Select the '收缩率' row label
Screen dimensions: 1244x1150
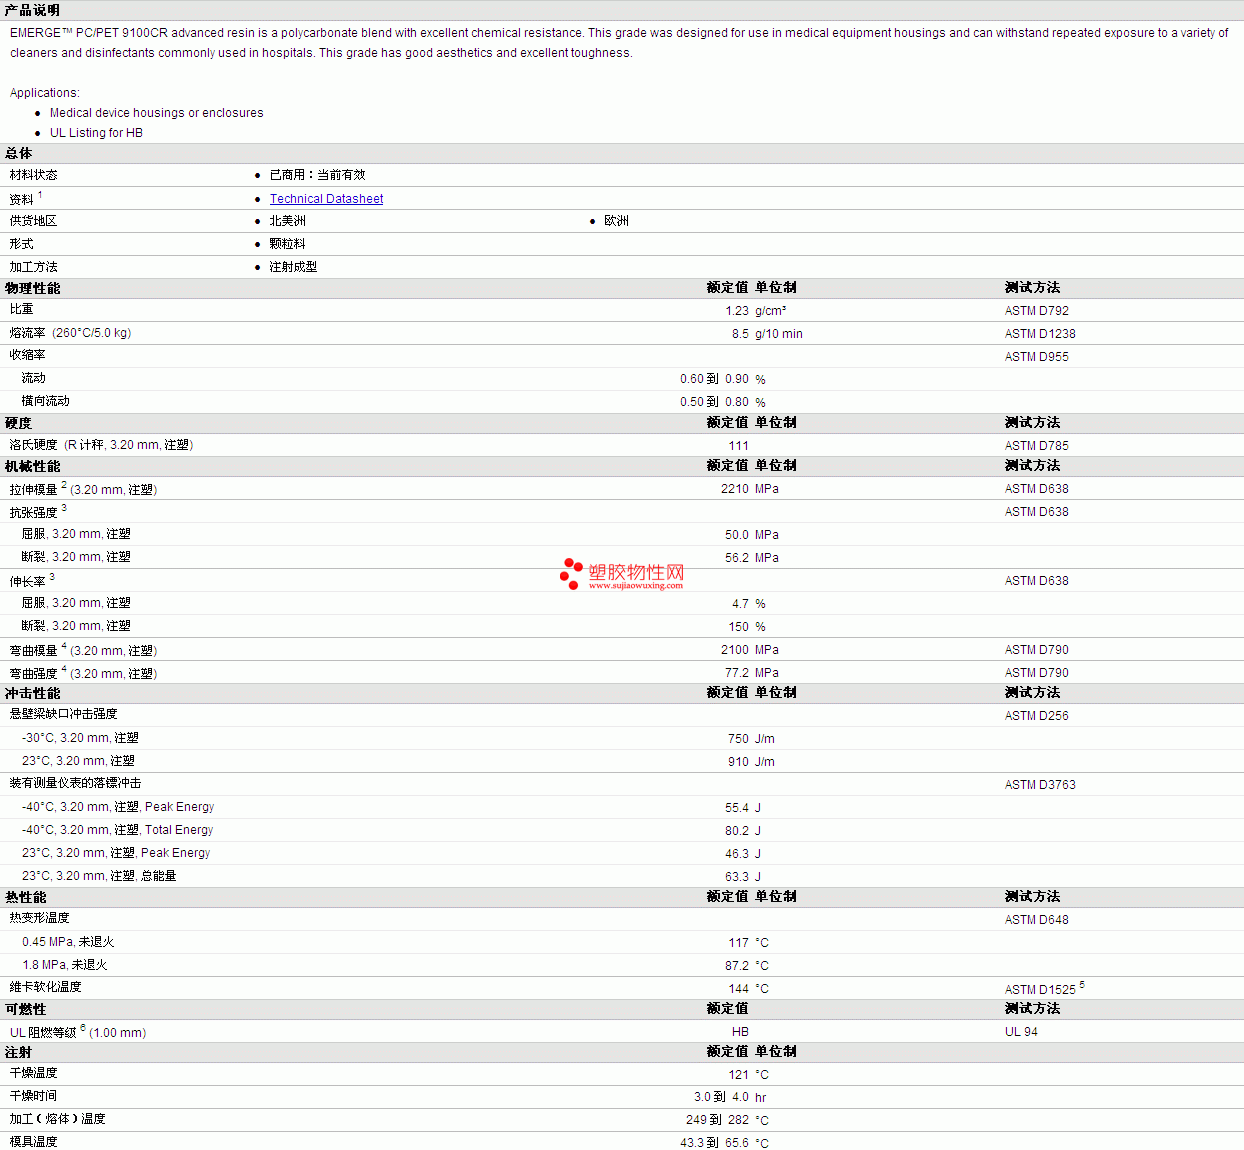(28, 355)
